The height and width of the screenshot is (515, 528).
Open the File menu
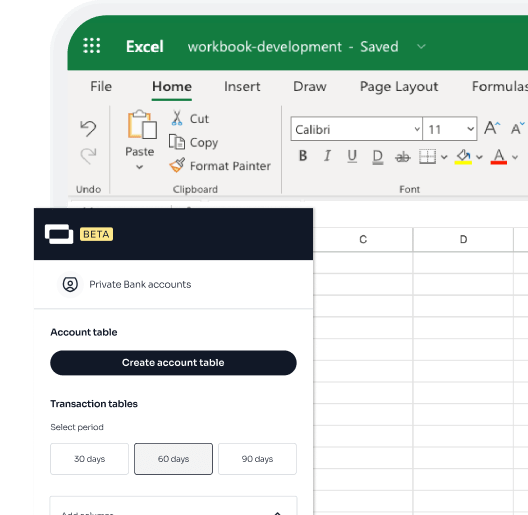[101, 87]
